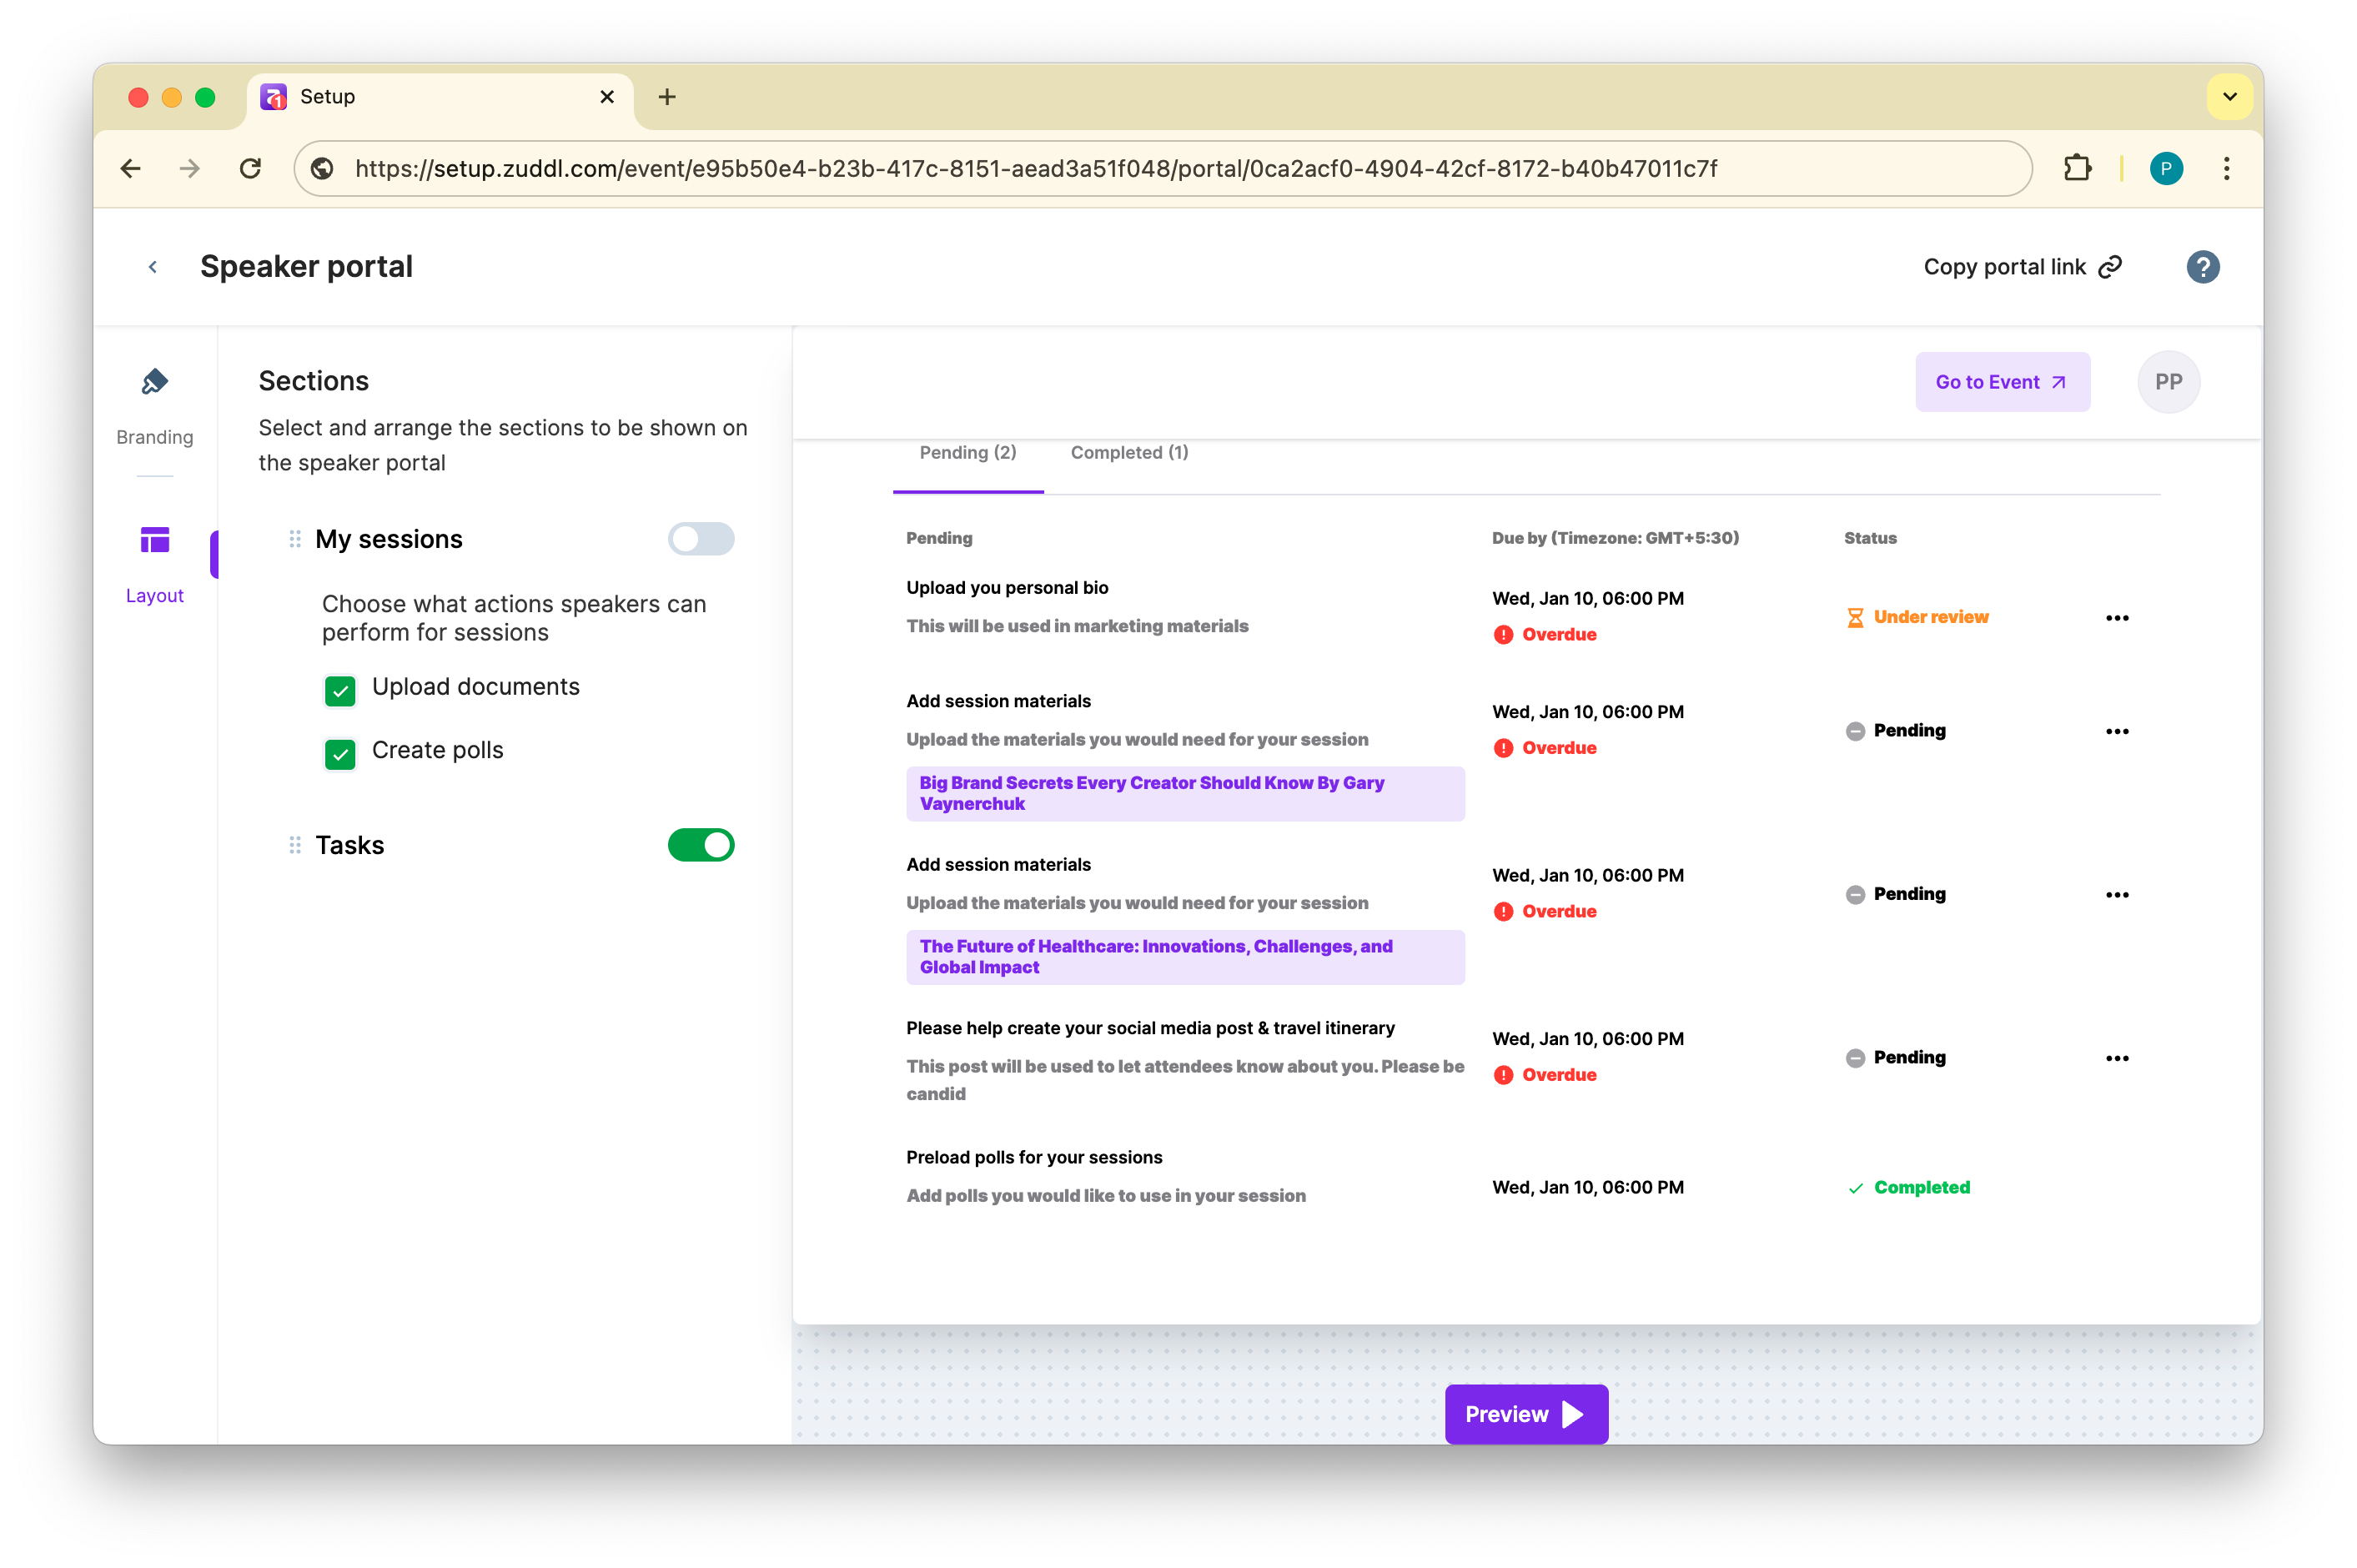Click the browser address bar URL

(x=1035, y=168)
